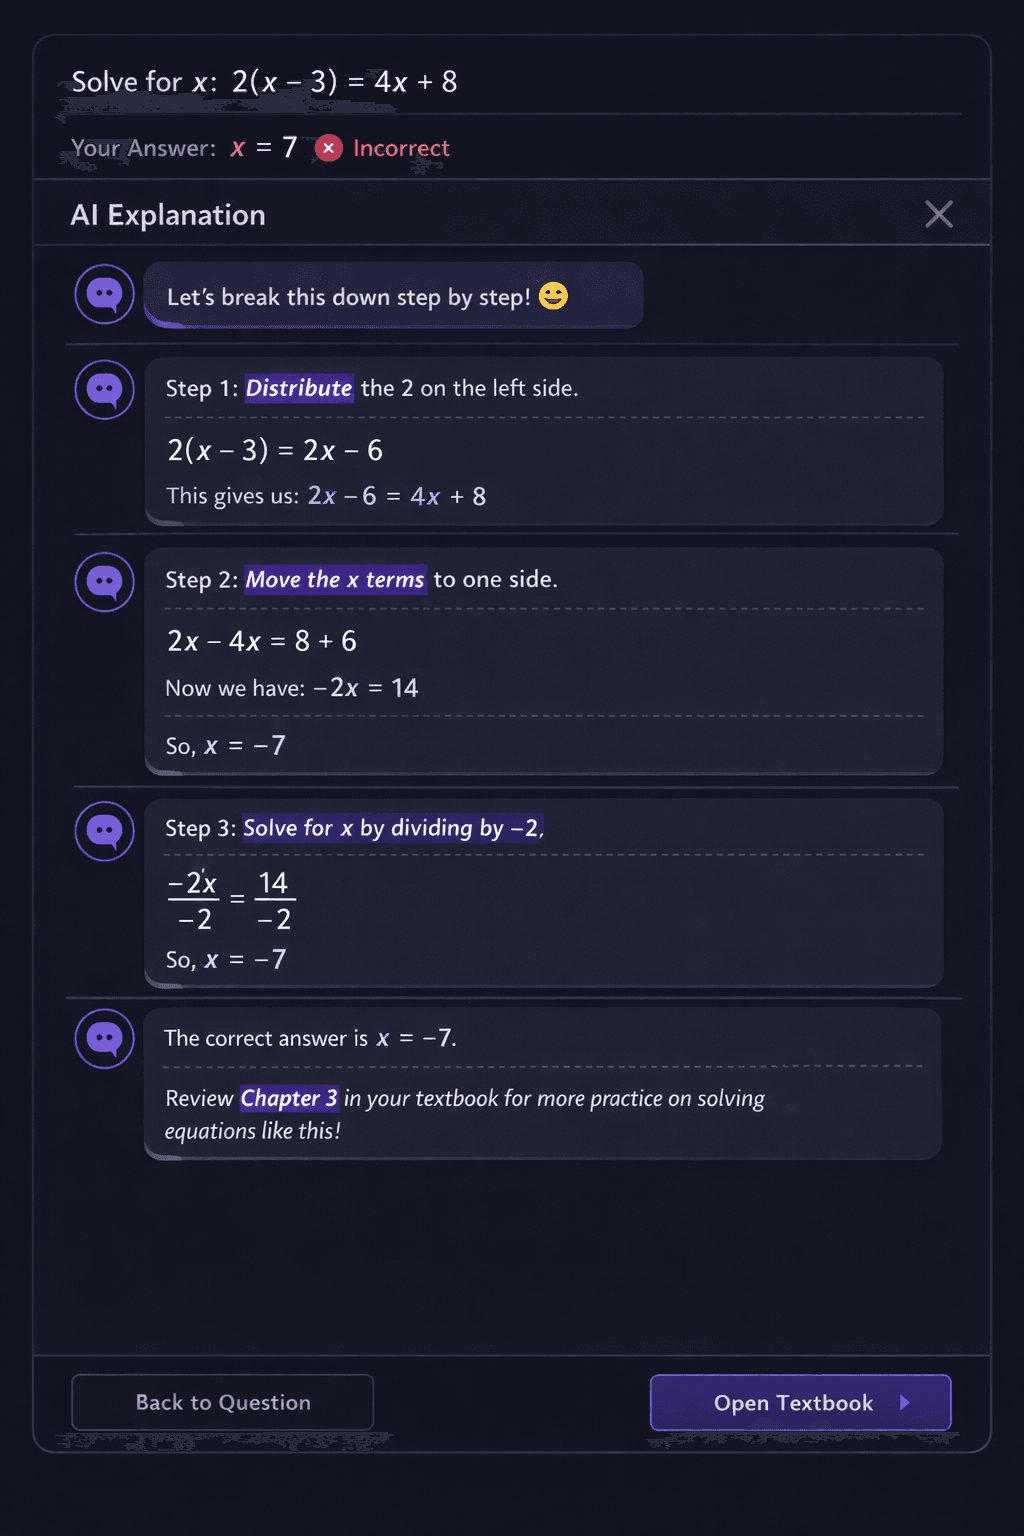The height and width of the screenshot is (1536, 1024).
Task: Open the Chapter 3 textbook reference
Action: click(x=289, y=1098)
